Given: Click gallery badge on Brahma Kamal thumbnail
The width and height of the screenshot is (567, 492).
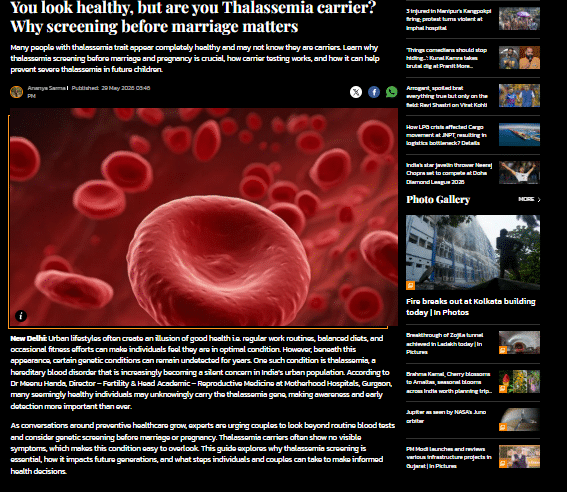Looking at the screenshot, I should [x=503, y=389].
